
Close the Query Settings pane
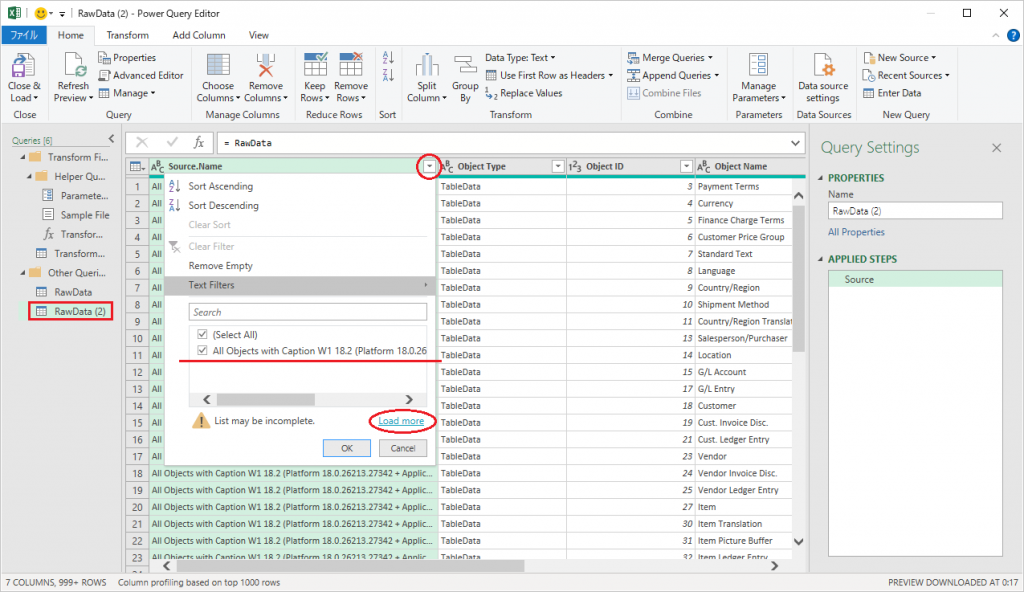997,148
